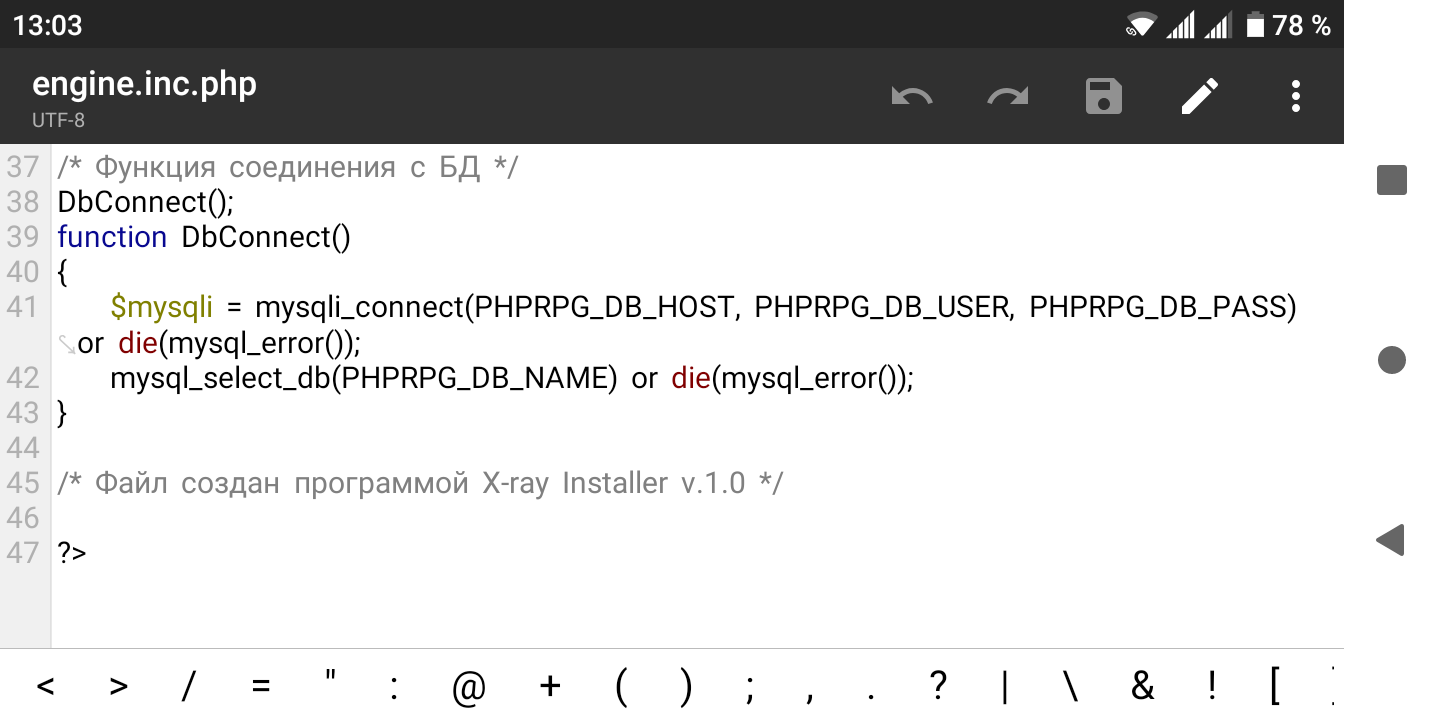Insert the plus sign key

[x=550, y=686]
